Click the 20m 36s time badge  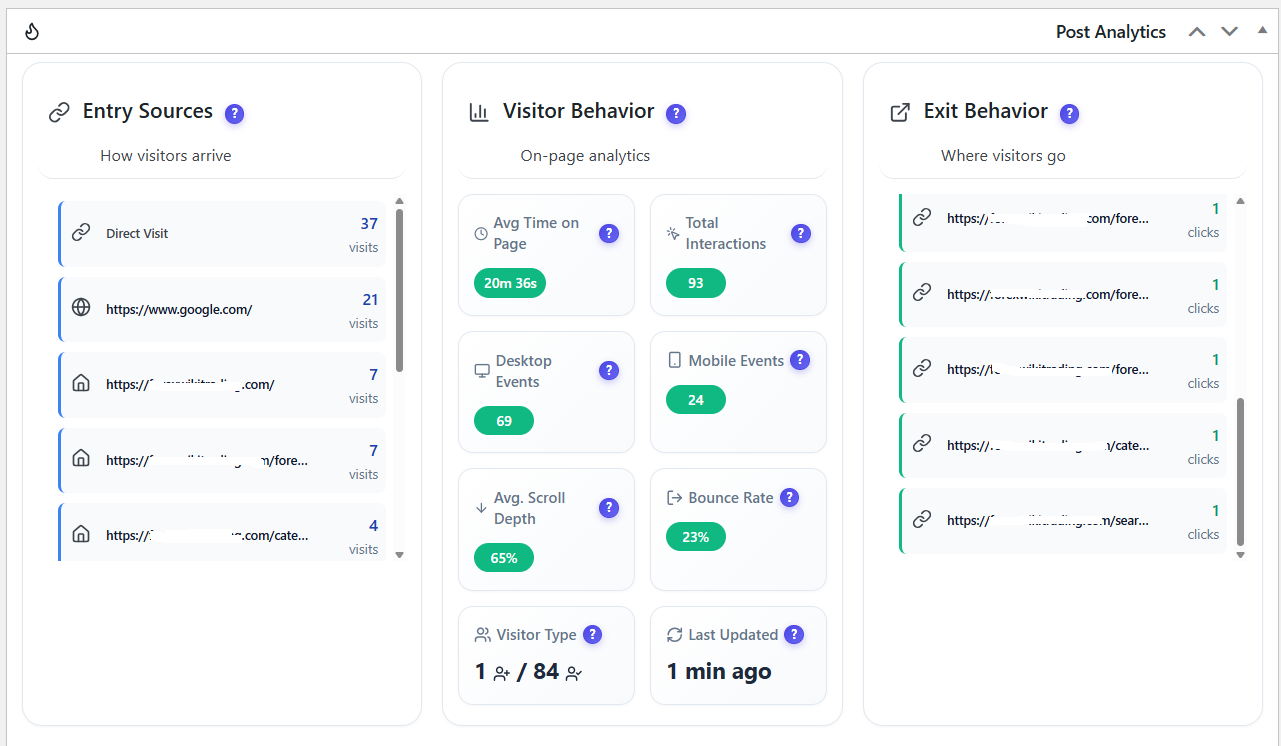(510, 283)
